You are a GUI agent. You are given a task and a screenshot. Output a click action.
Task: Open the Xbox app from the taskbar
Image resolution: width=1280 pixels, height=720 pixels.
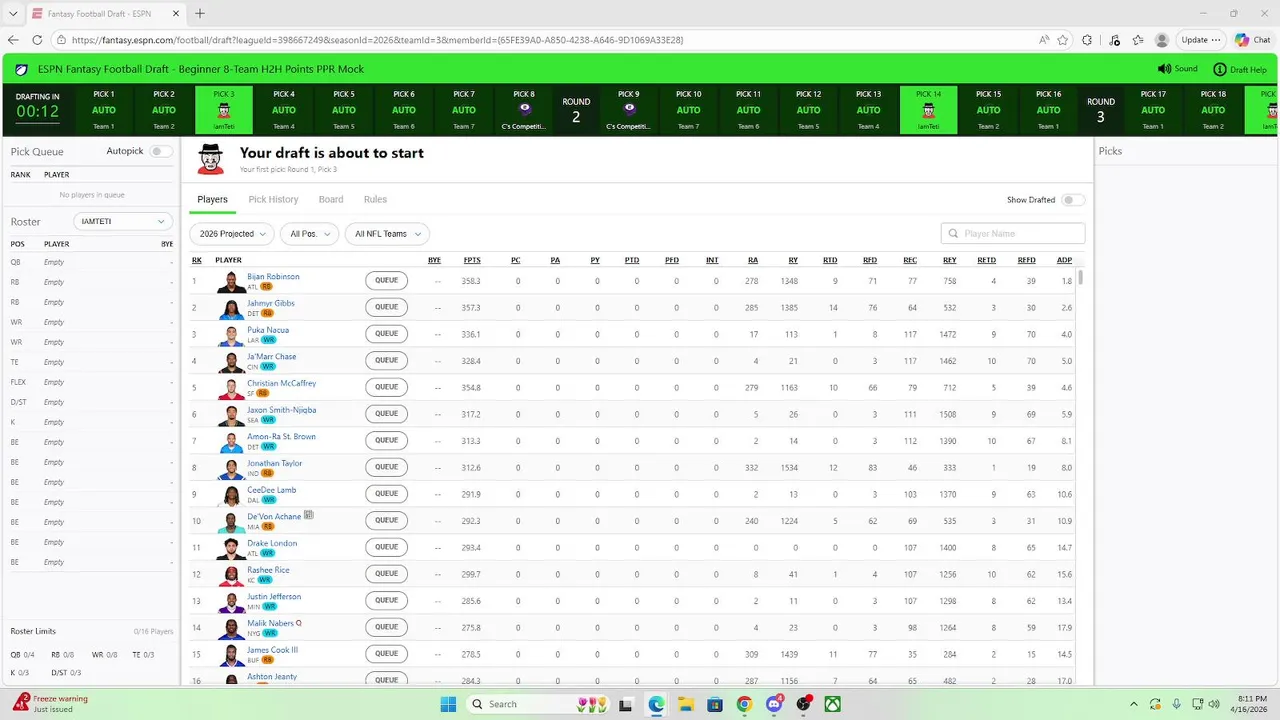pos(832,703)
